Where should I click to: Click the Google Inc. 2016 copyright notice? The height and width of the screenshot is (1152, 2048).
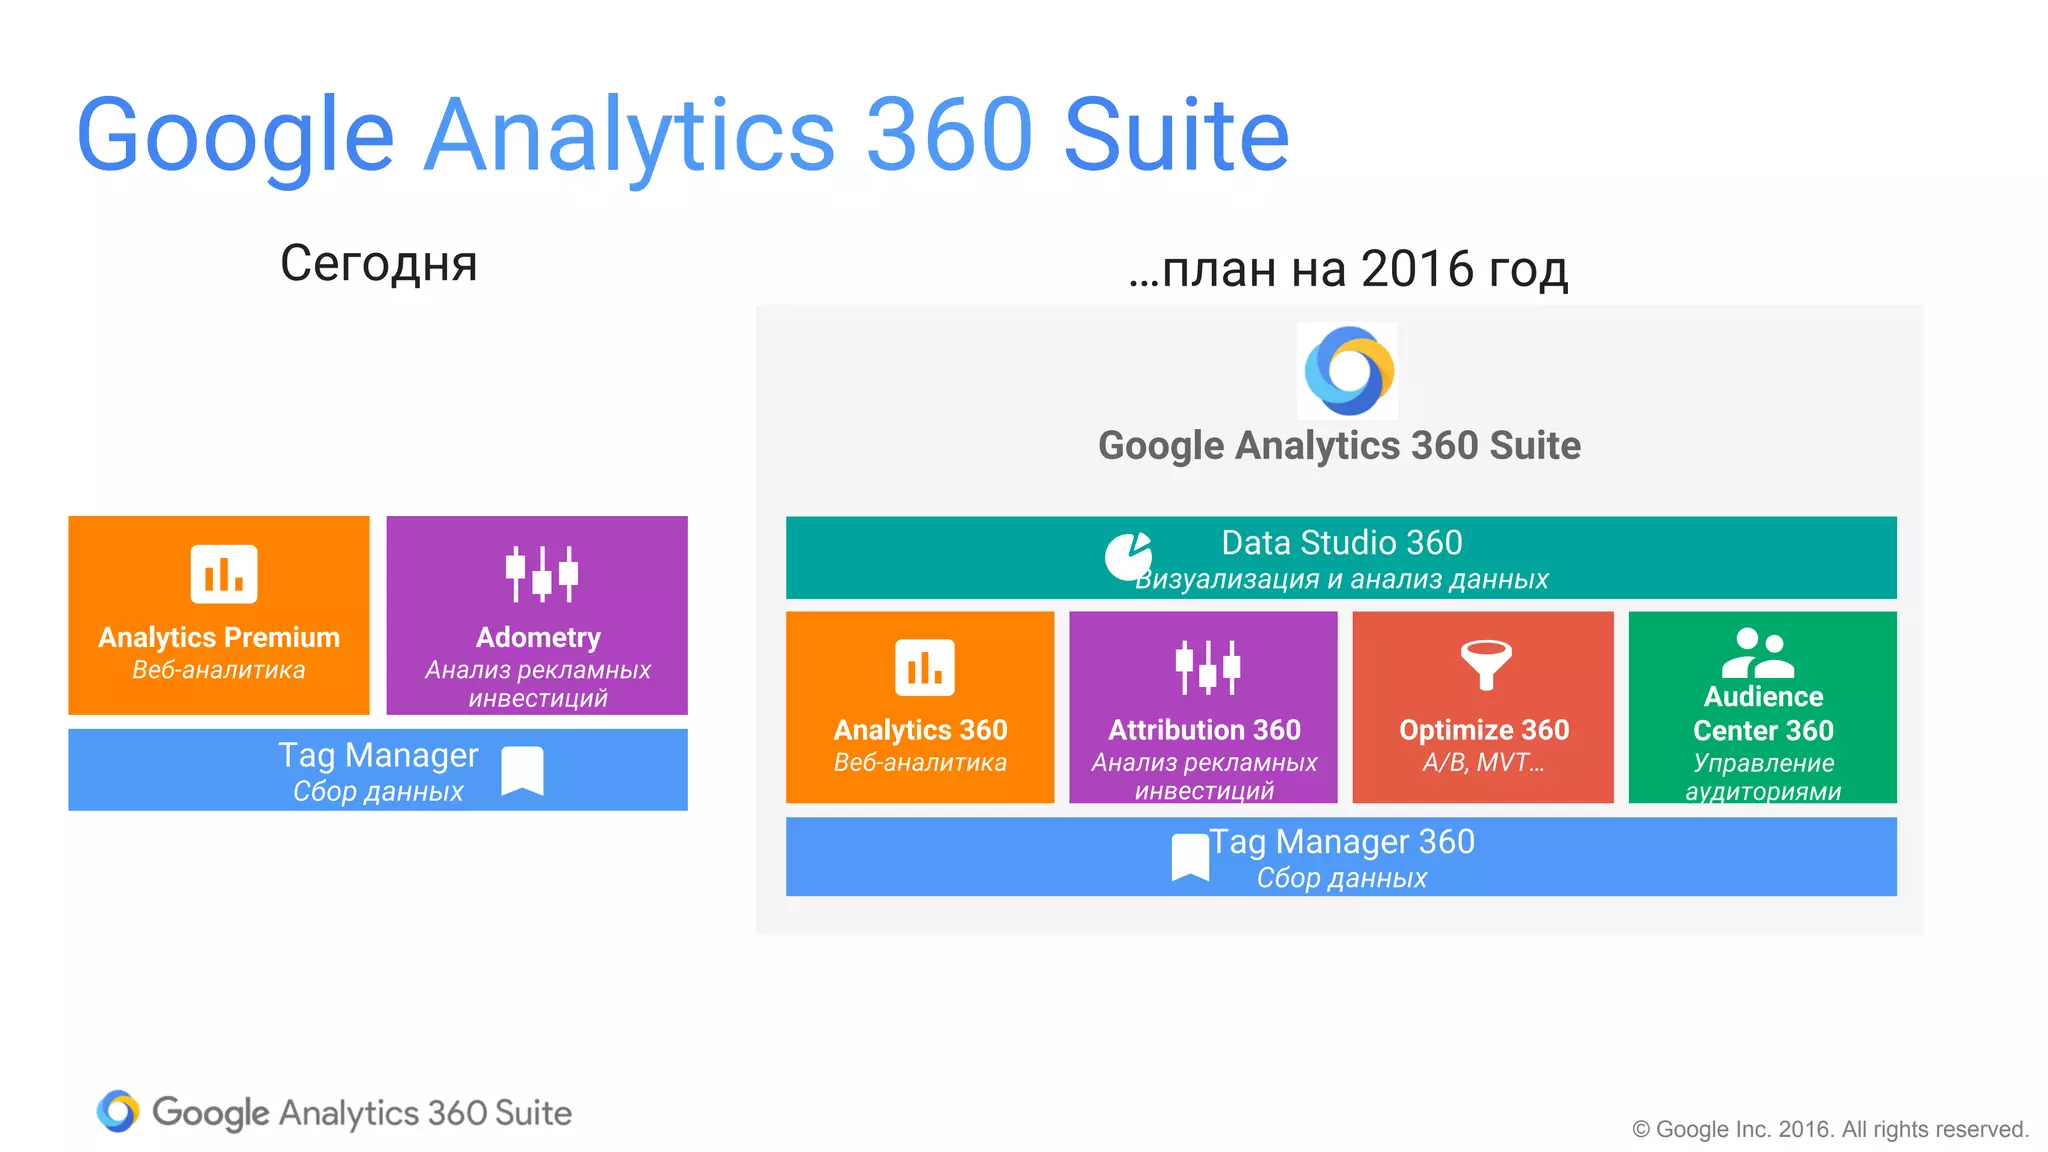1830,1129
